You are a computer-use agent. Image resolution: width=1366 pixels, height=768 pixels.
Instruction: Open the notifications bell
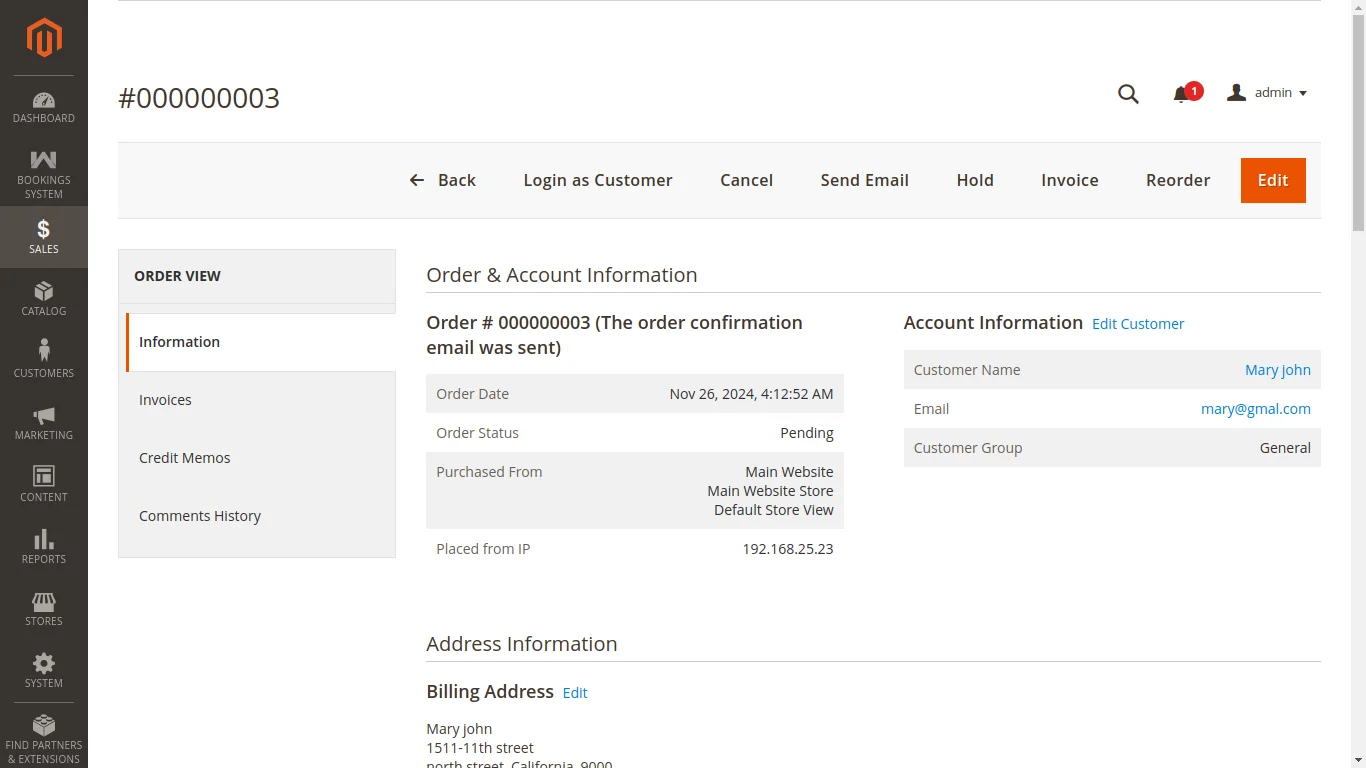click(1180, 93)
